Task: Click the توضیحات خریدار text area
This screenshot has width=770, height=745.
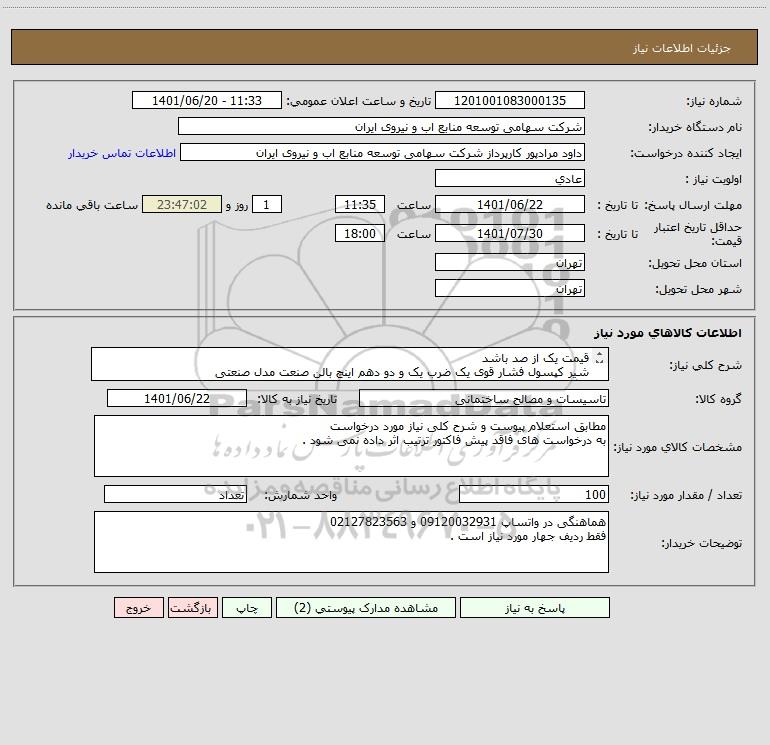Action: tap(351, 542)
